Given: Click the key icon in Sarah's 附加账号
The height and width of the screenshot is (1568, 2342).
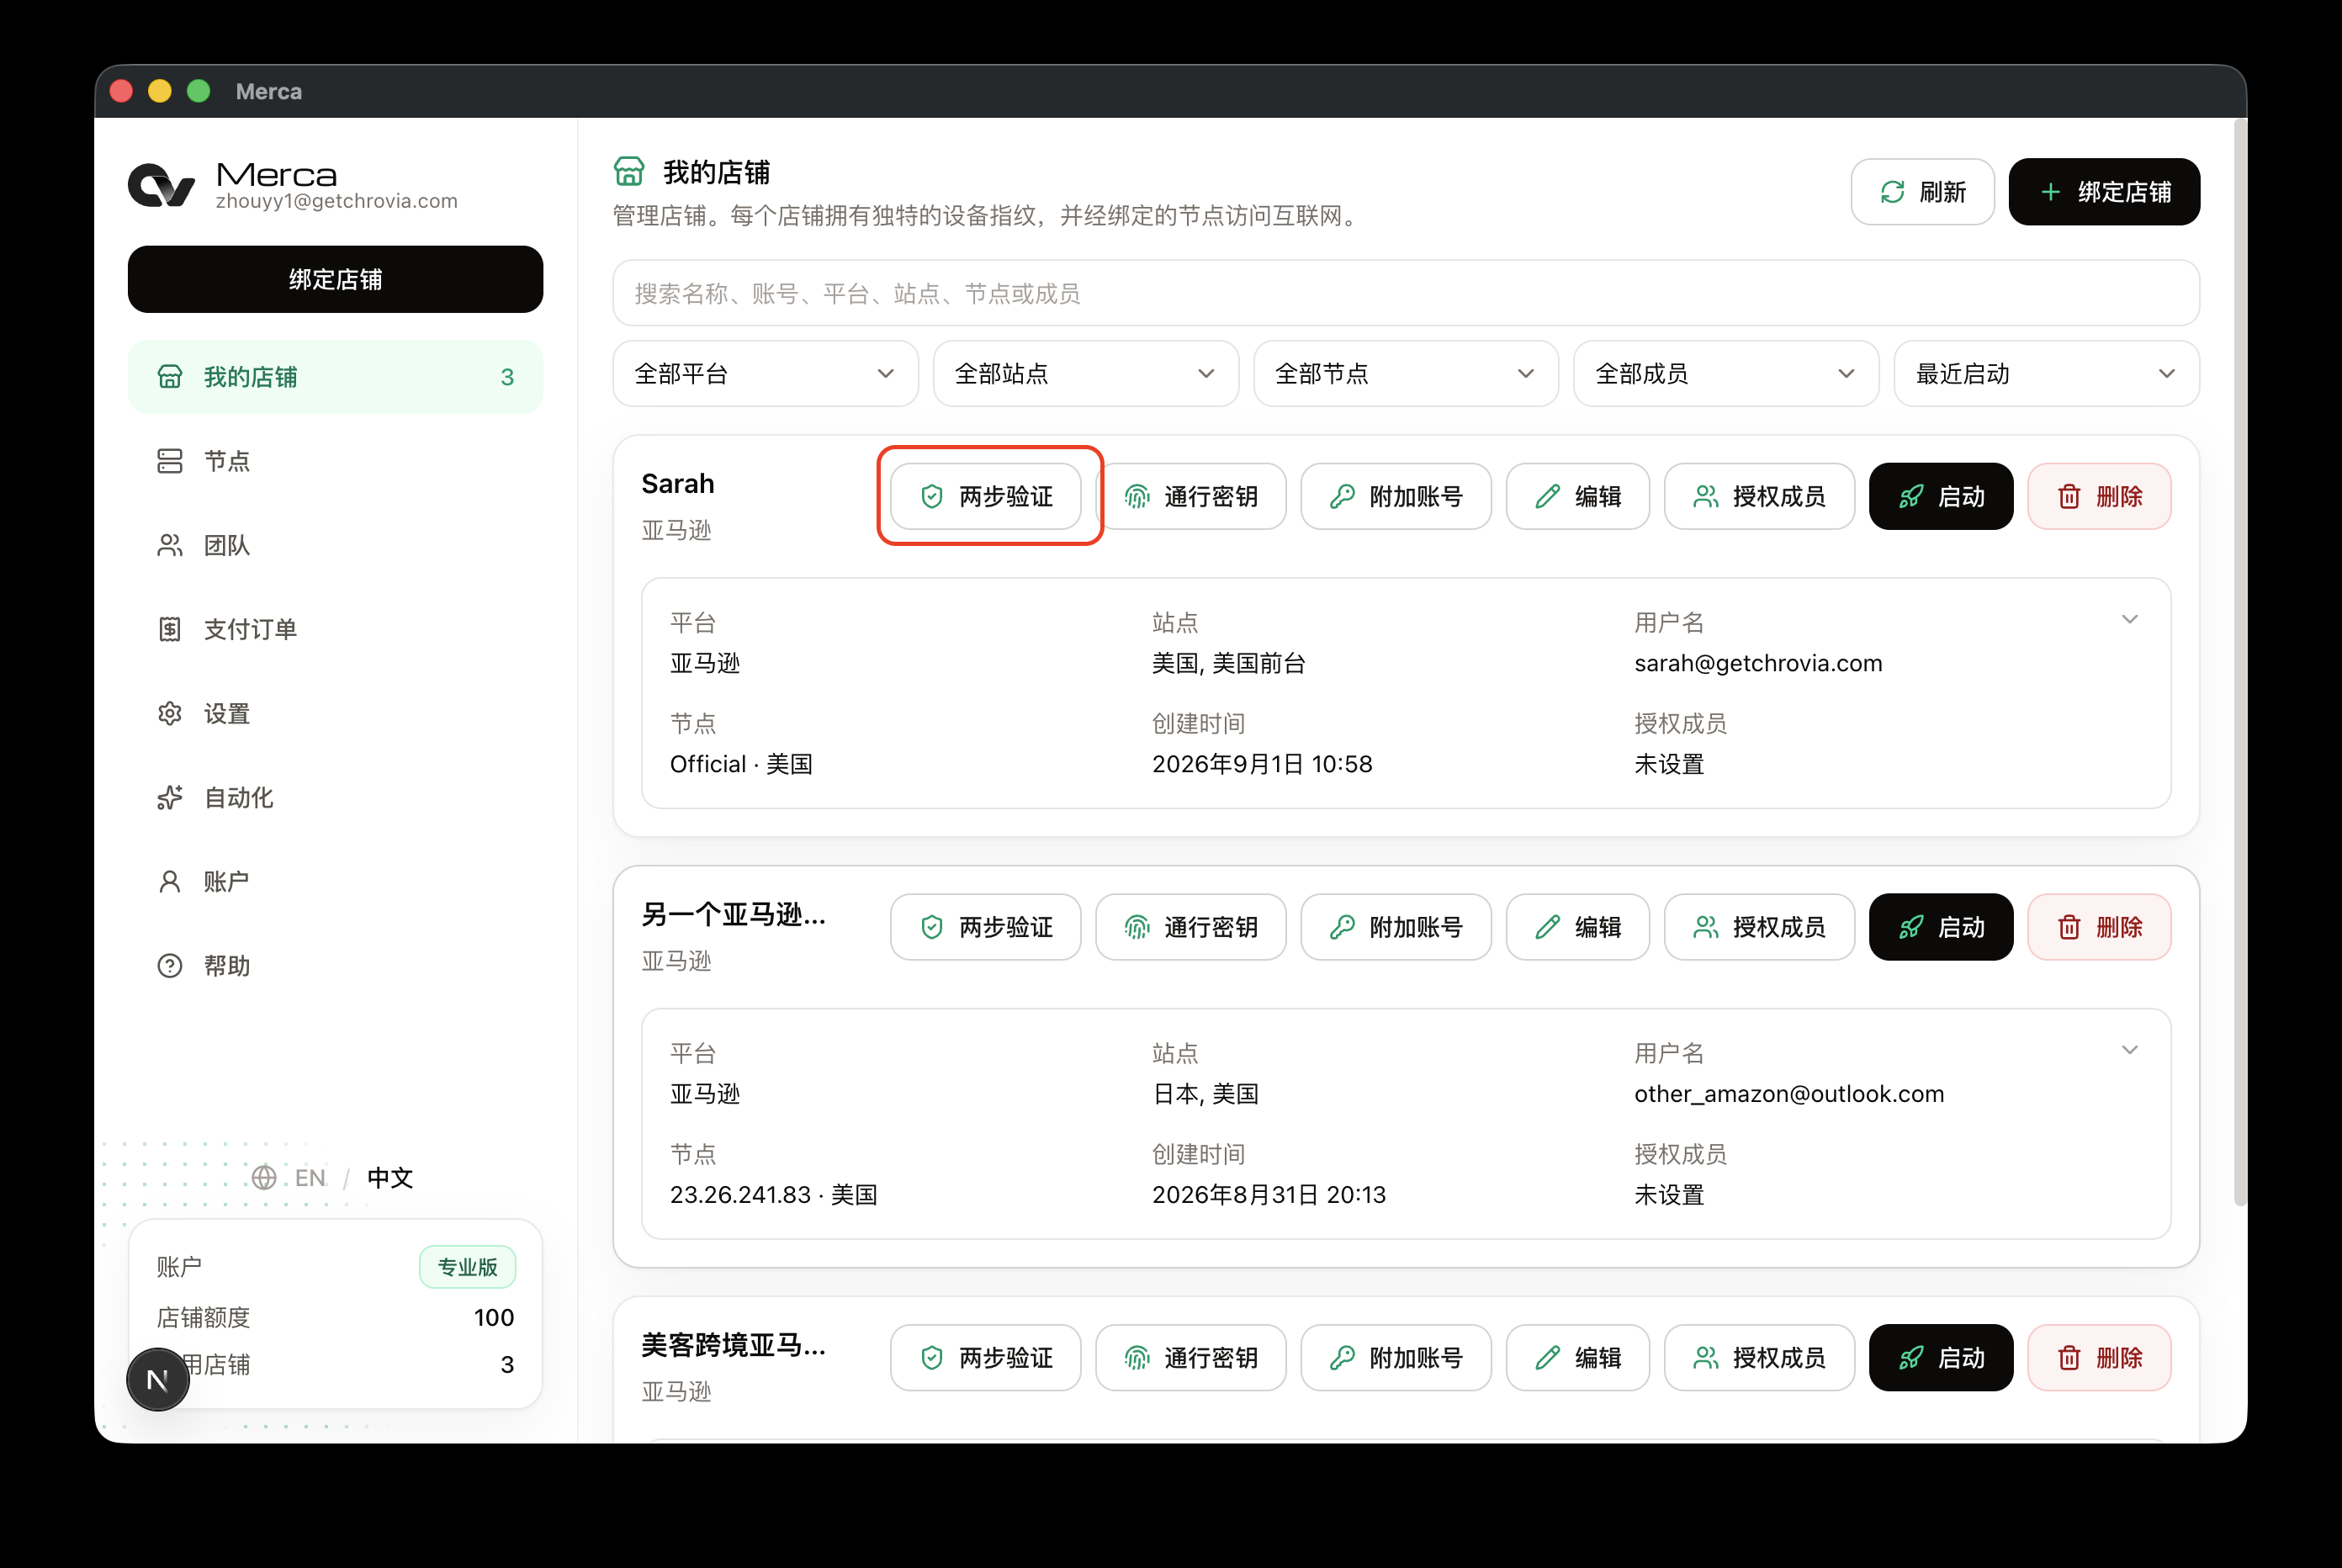Looking at the screenshot, I should coord(1342,496).
